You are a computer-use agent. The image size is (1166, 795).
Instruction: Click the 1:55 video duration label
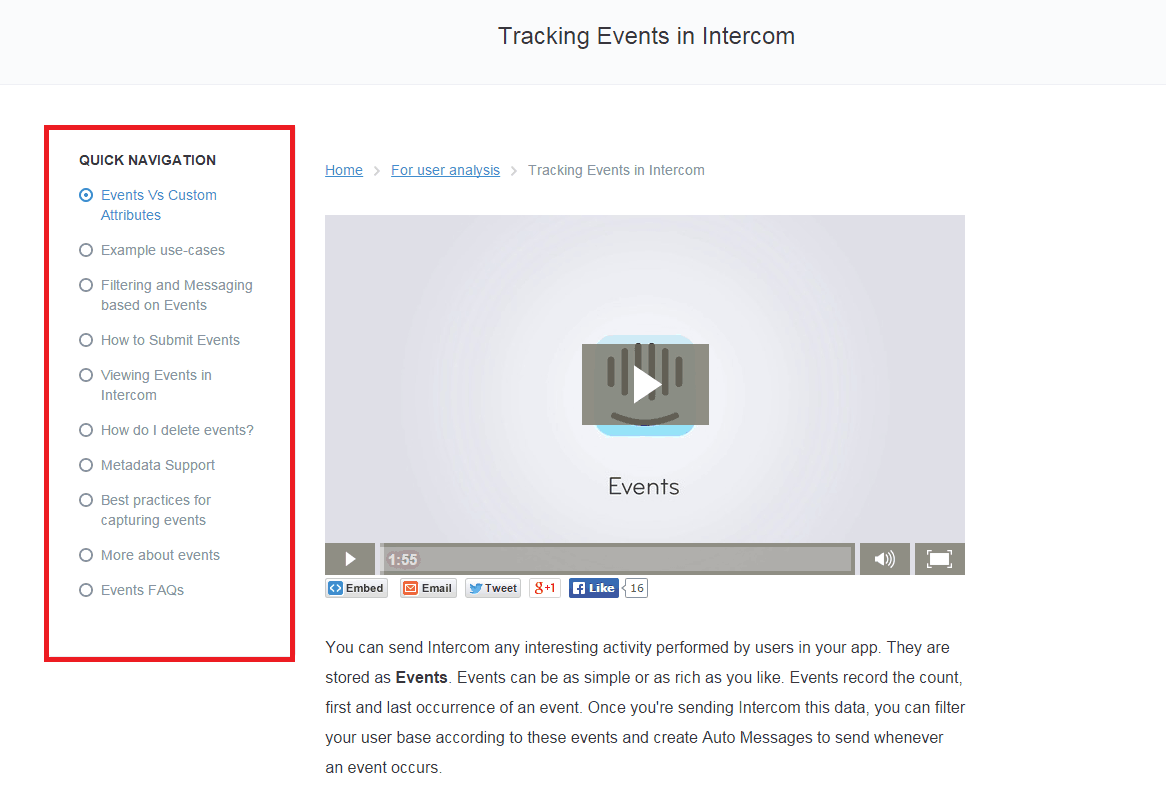[x=403, y=559]
